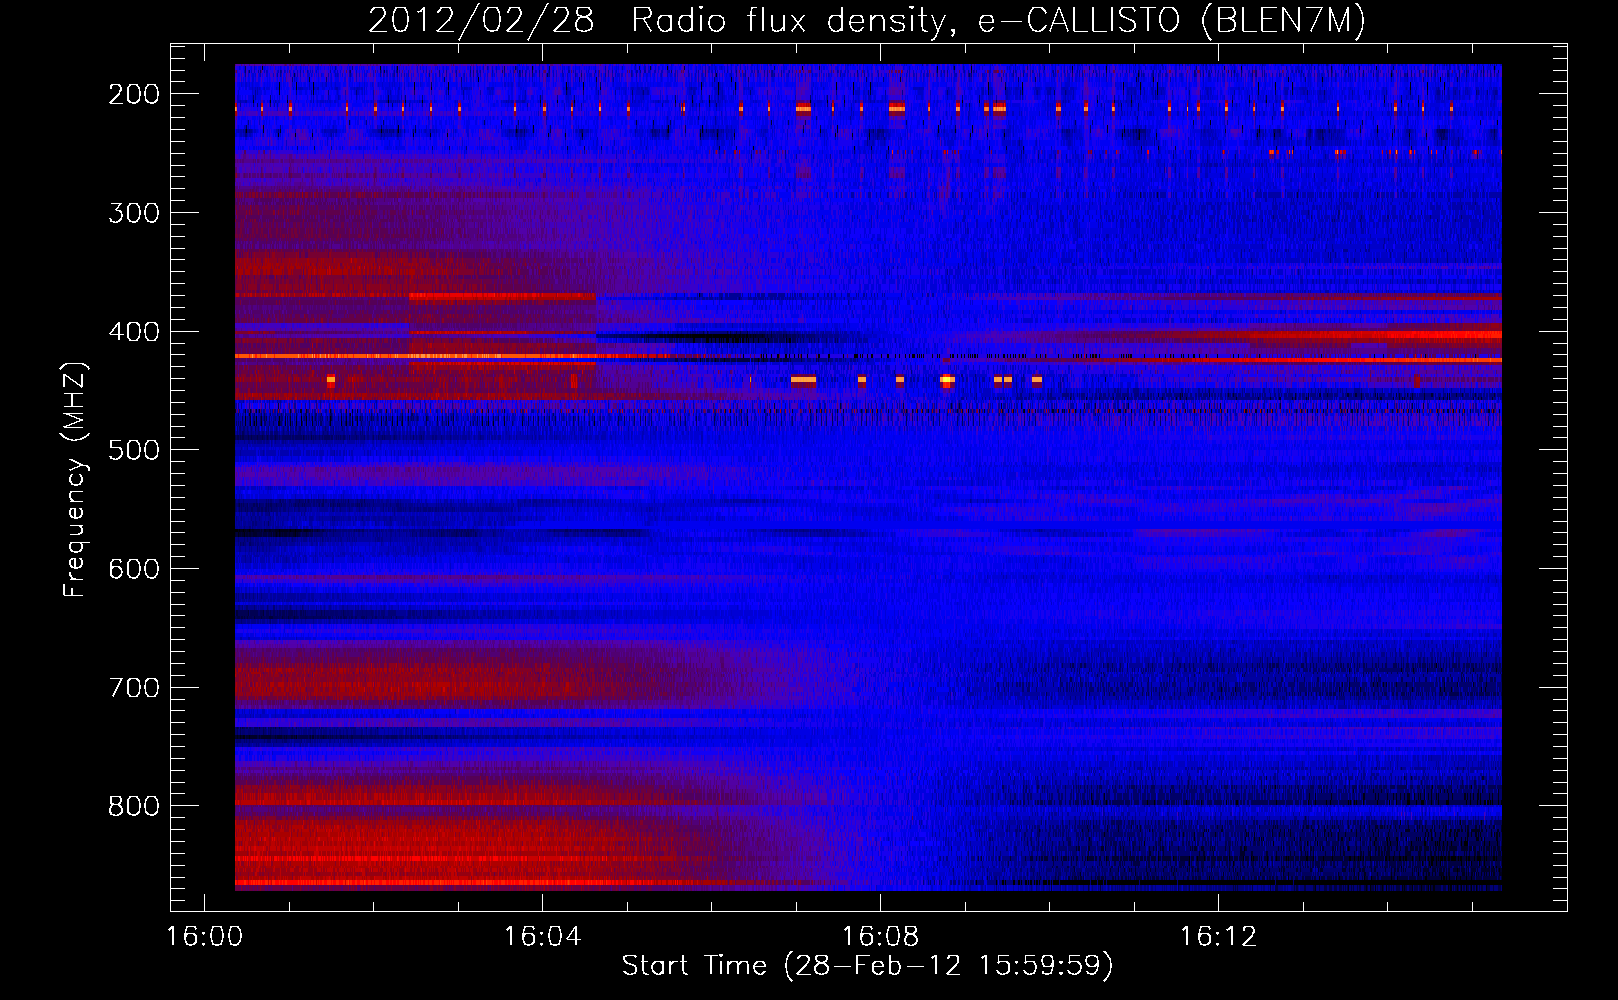Click the 400 frequency tick label
The height and width of the screenshot is (1000, 1618).
pos(133,332)
